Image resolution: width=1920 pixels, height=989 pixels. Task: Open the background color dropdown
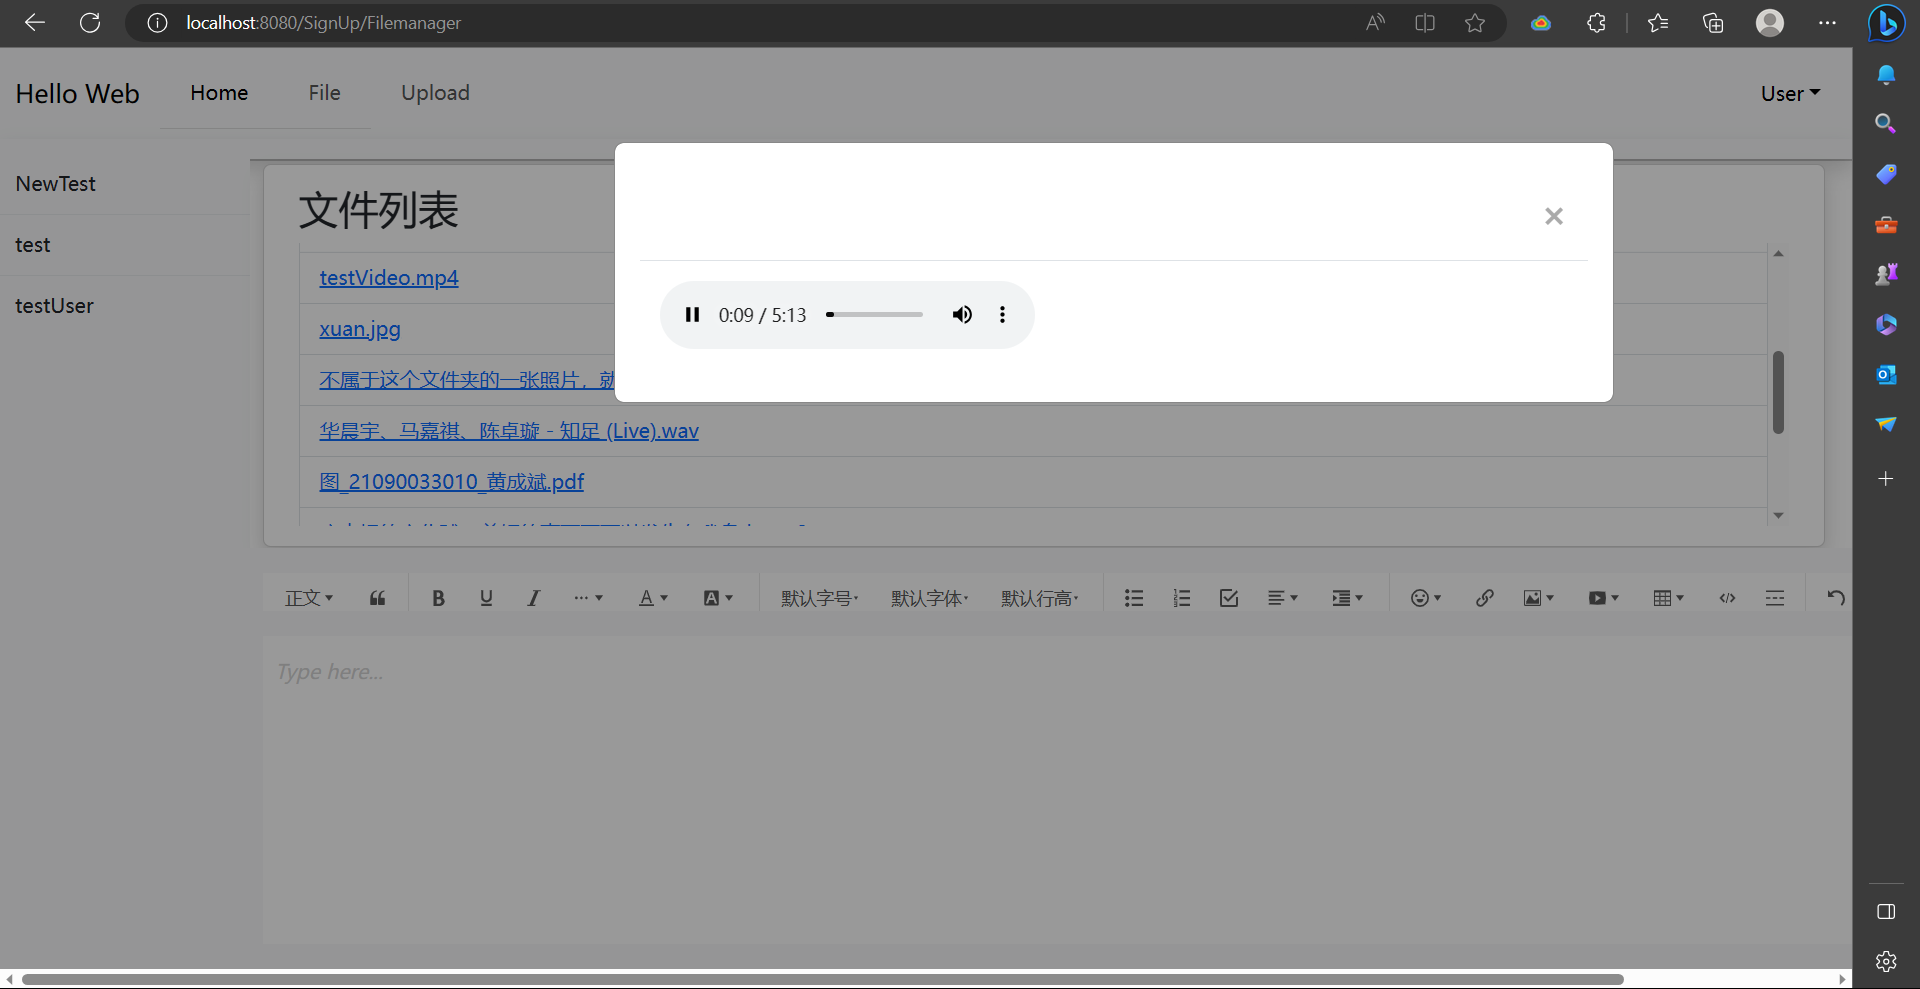pos(718,598)
